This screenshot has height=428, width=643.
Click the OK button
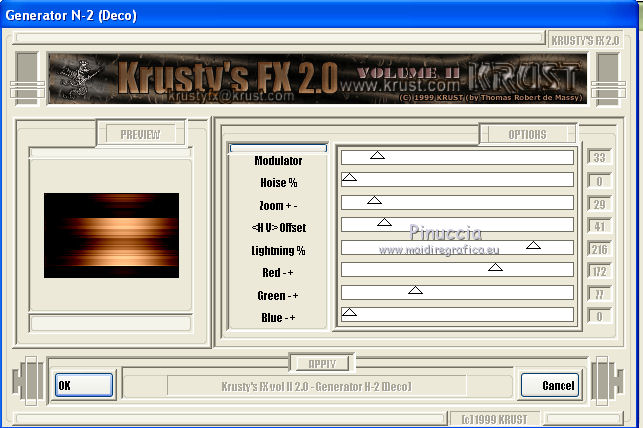(x=84, y=385)
